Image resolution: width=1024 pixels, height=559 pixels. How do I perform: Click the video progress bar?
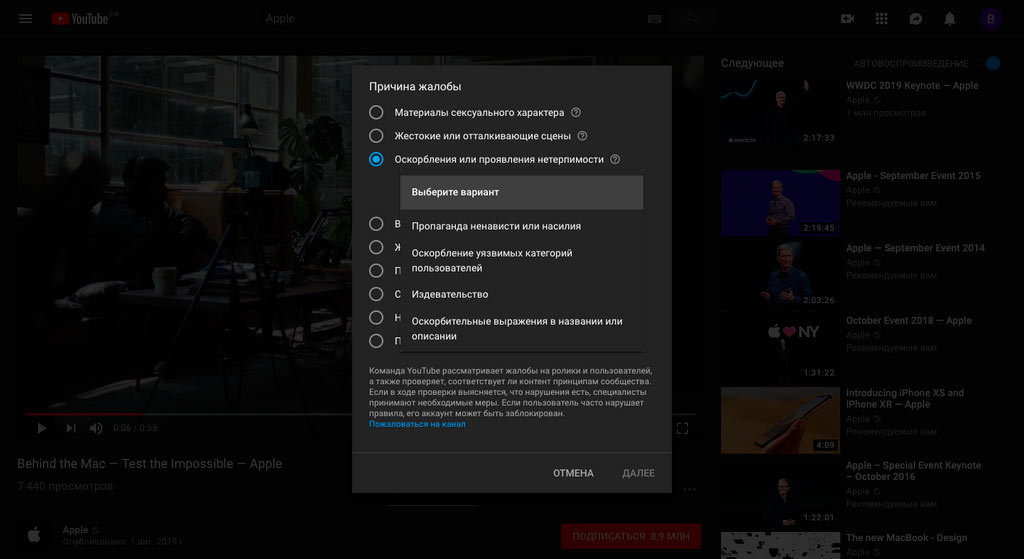click(360, 414)
